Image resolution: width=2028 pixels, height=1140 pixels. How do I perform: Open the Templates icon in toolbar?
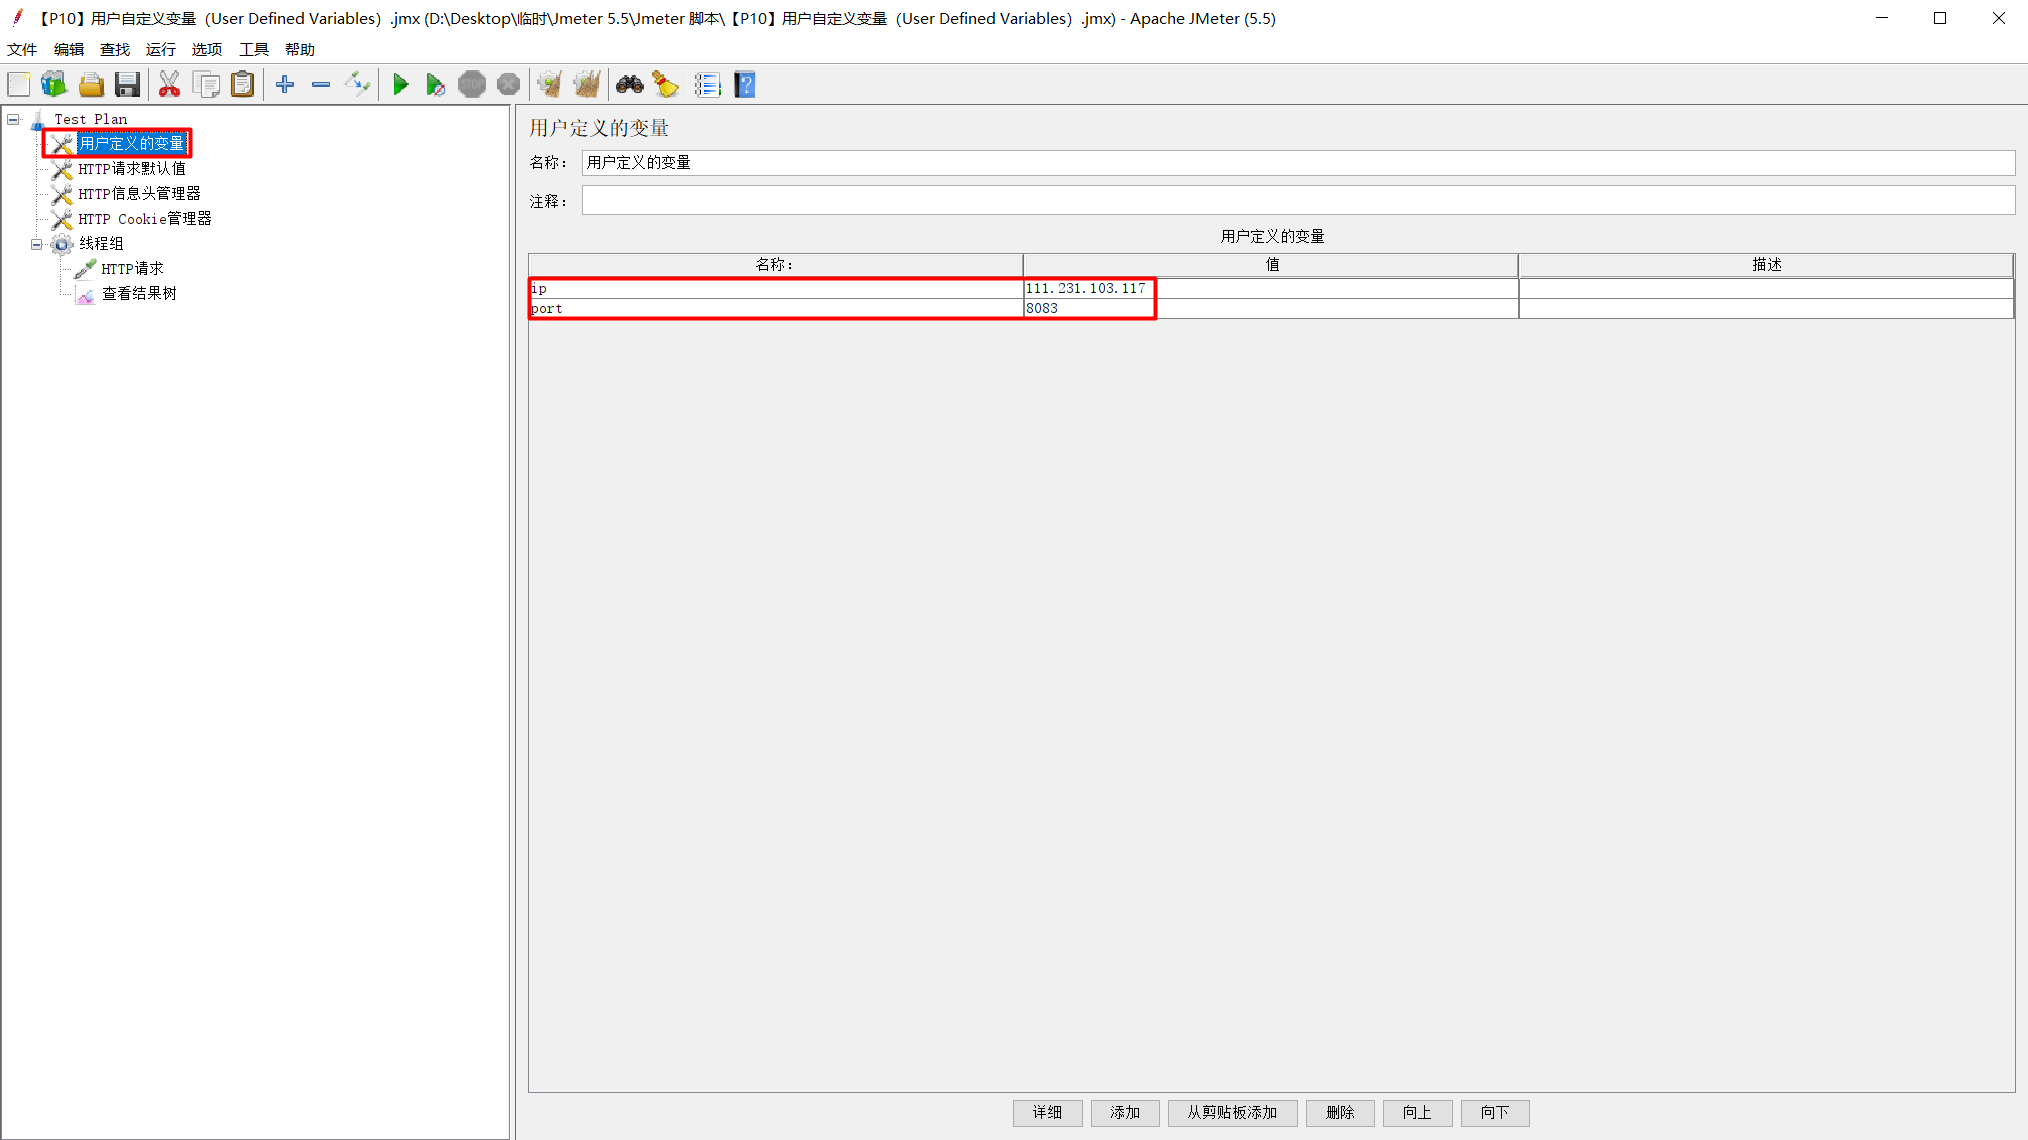[x=54, y=85]
